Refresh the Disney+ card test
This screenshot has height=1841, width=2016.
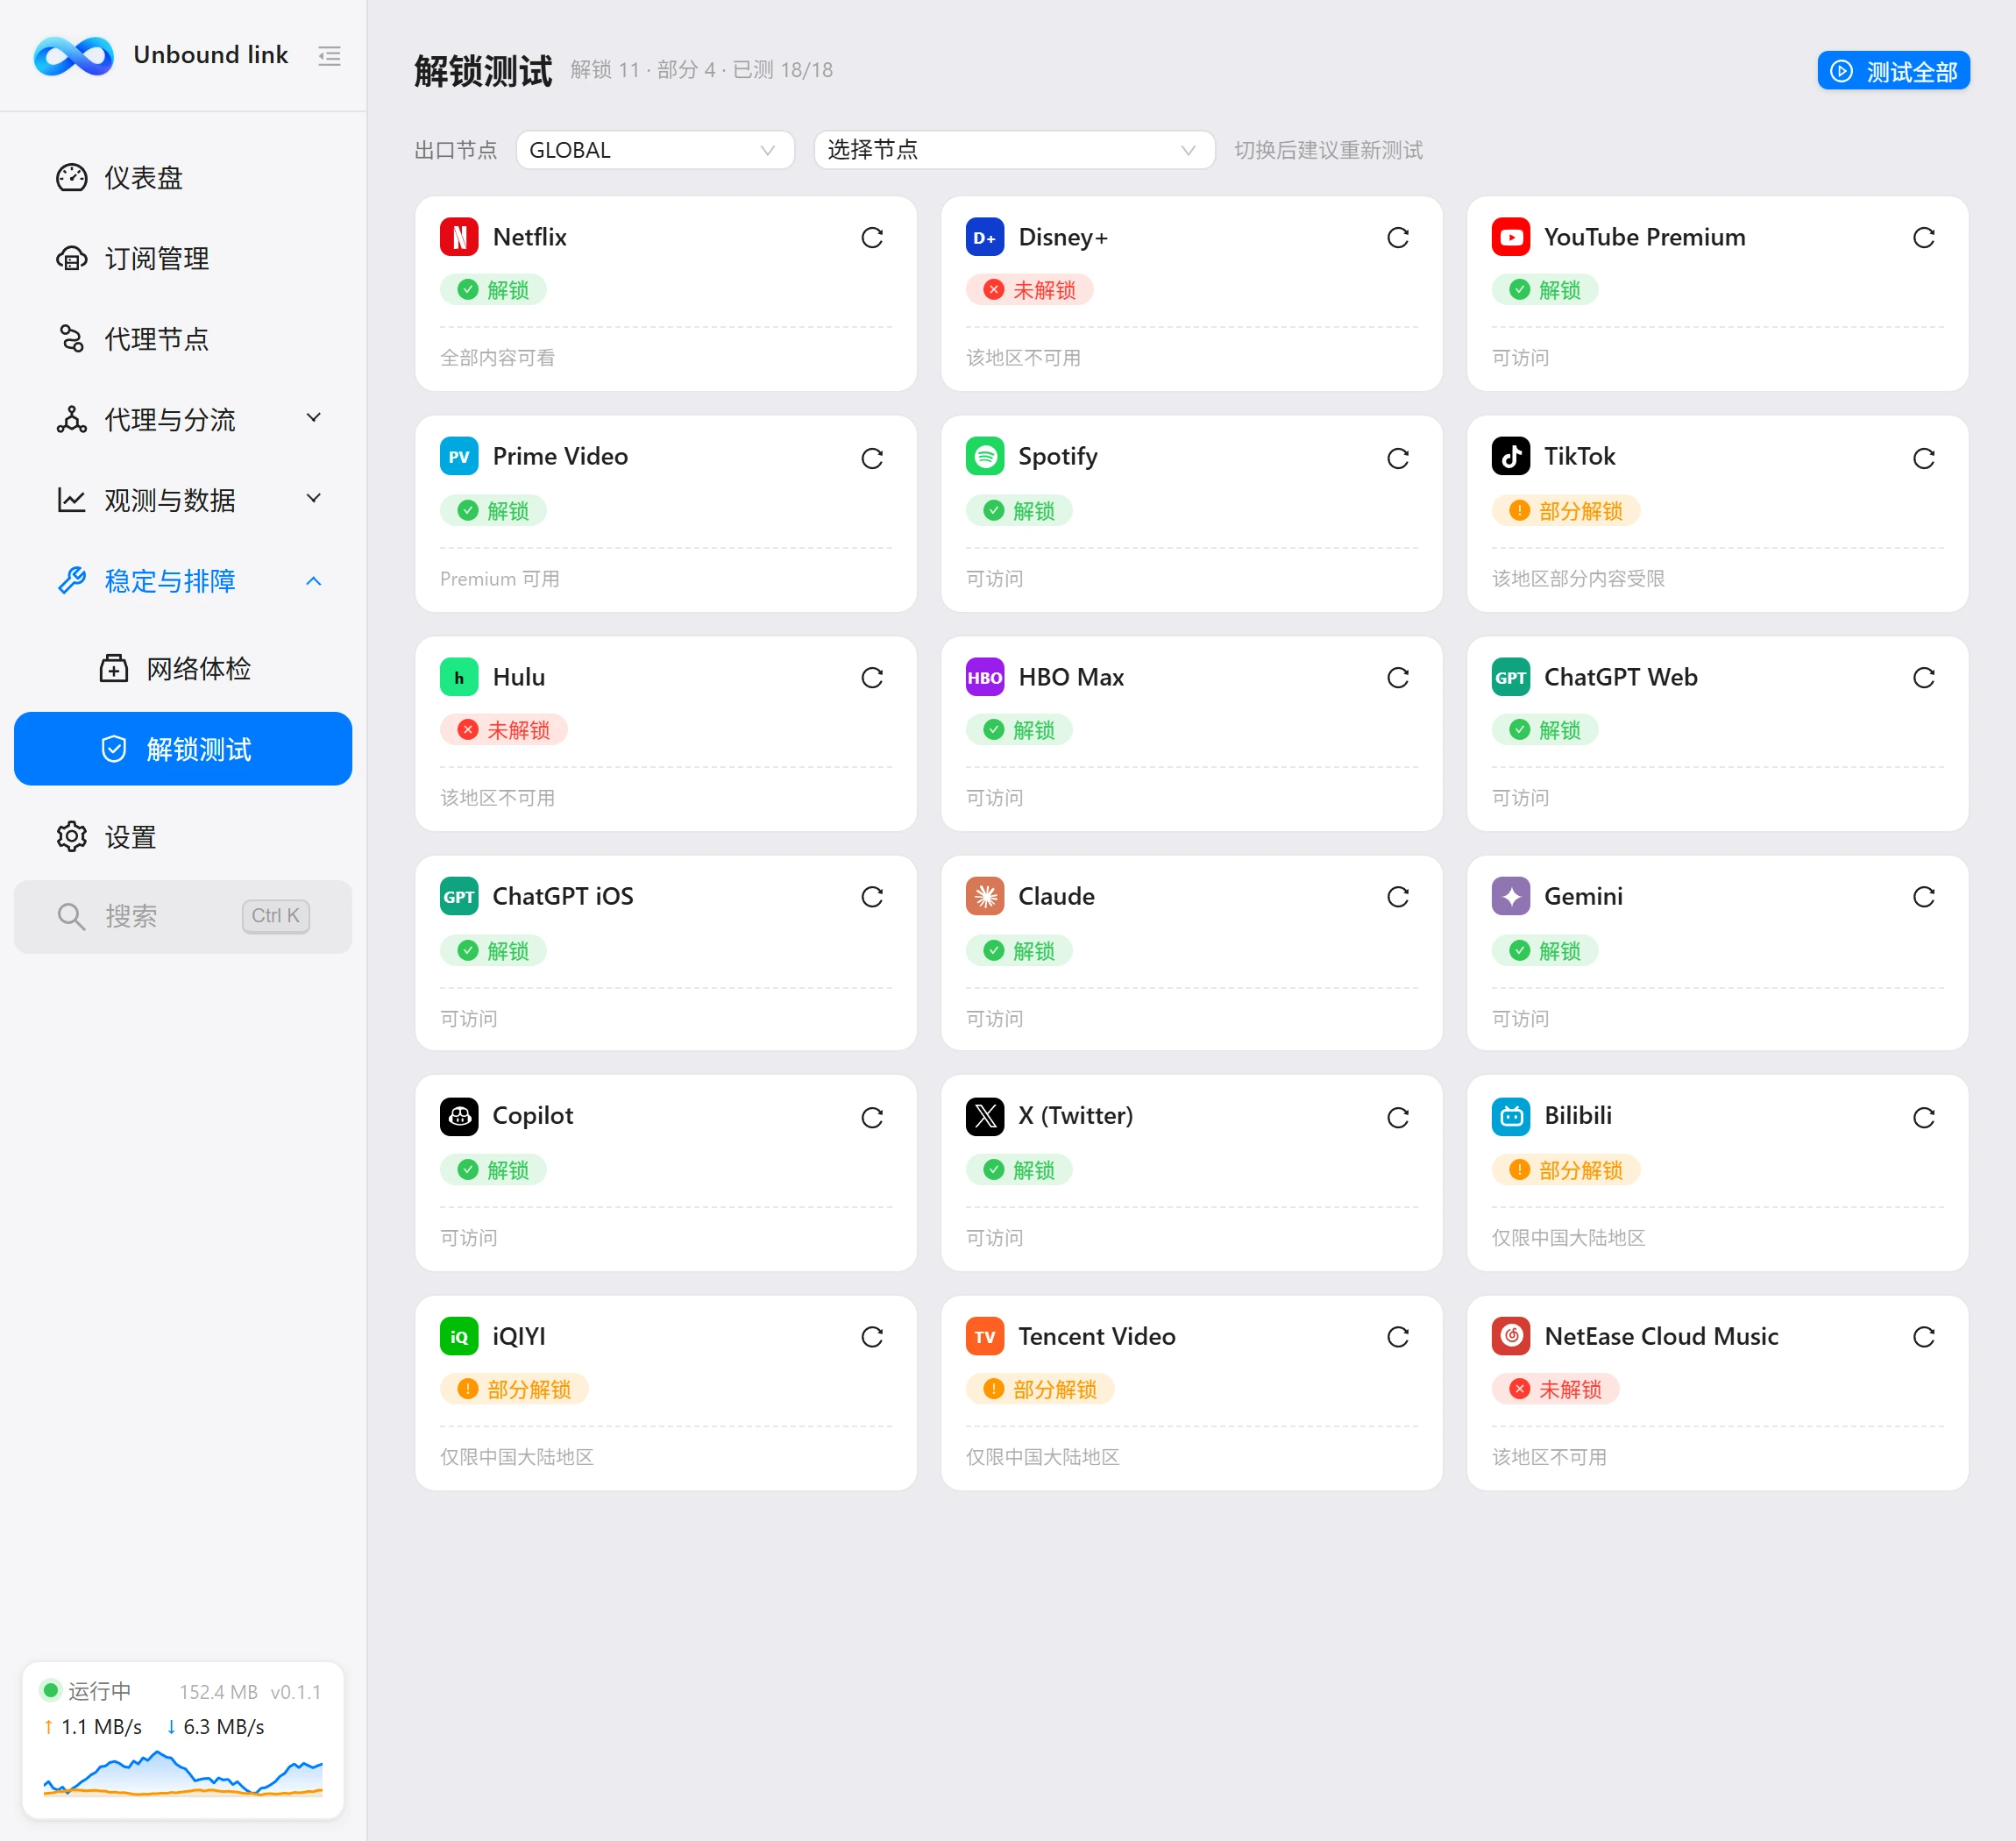[x=1398, y=238]
